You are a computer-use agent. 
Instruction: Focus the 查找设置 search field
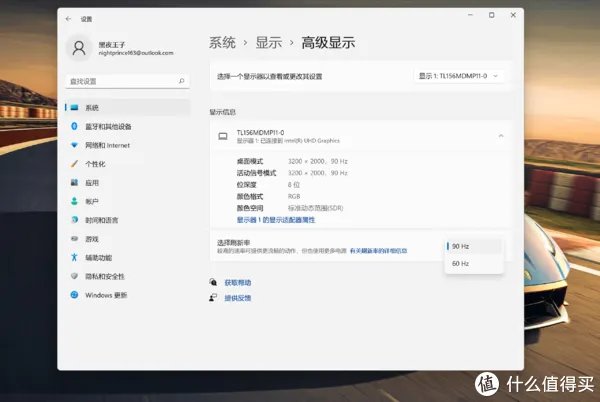(x=127, y=81)
